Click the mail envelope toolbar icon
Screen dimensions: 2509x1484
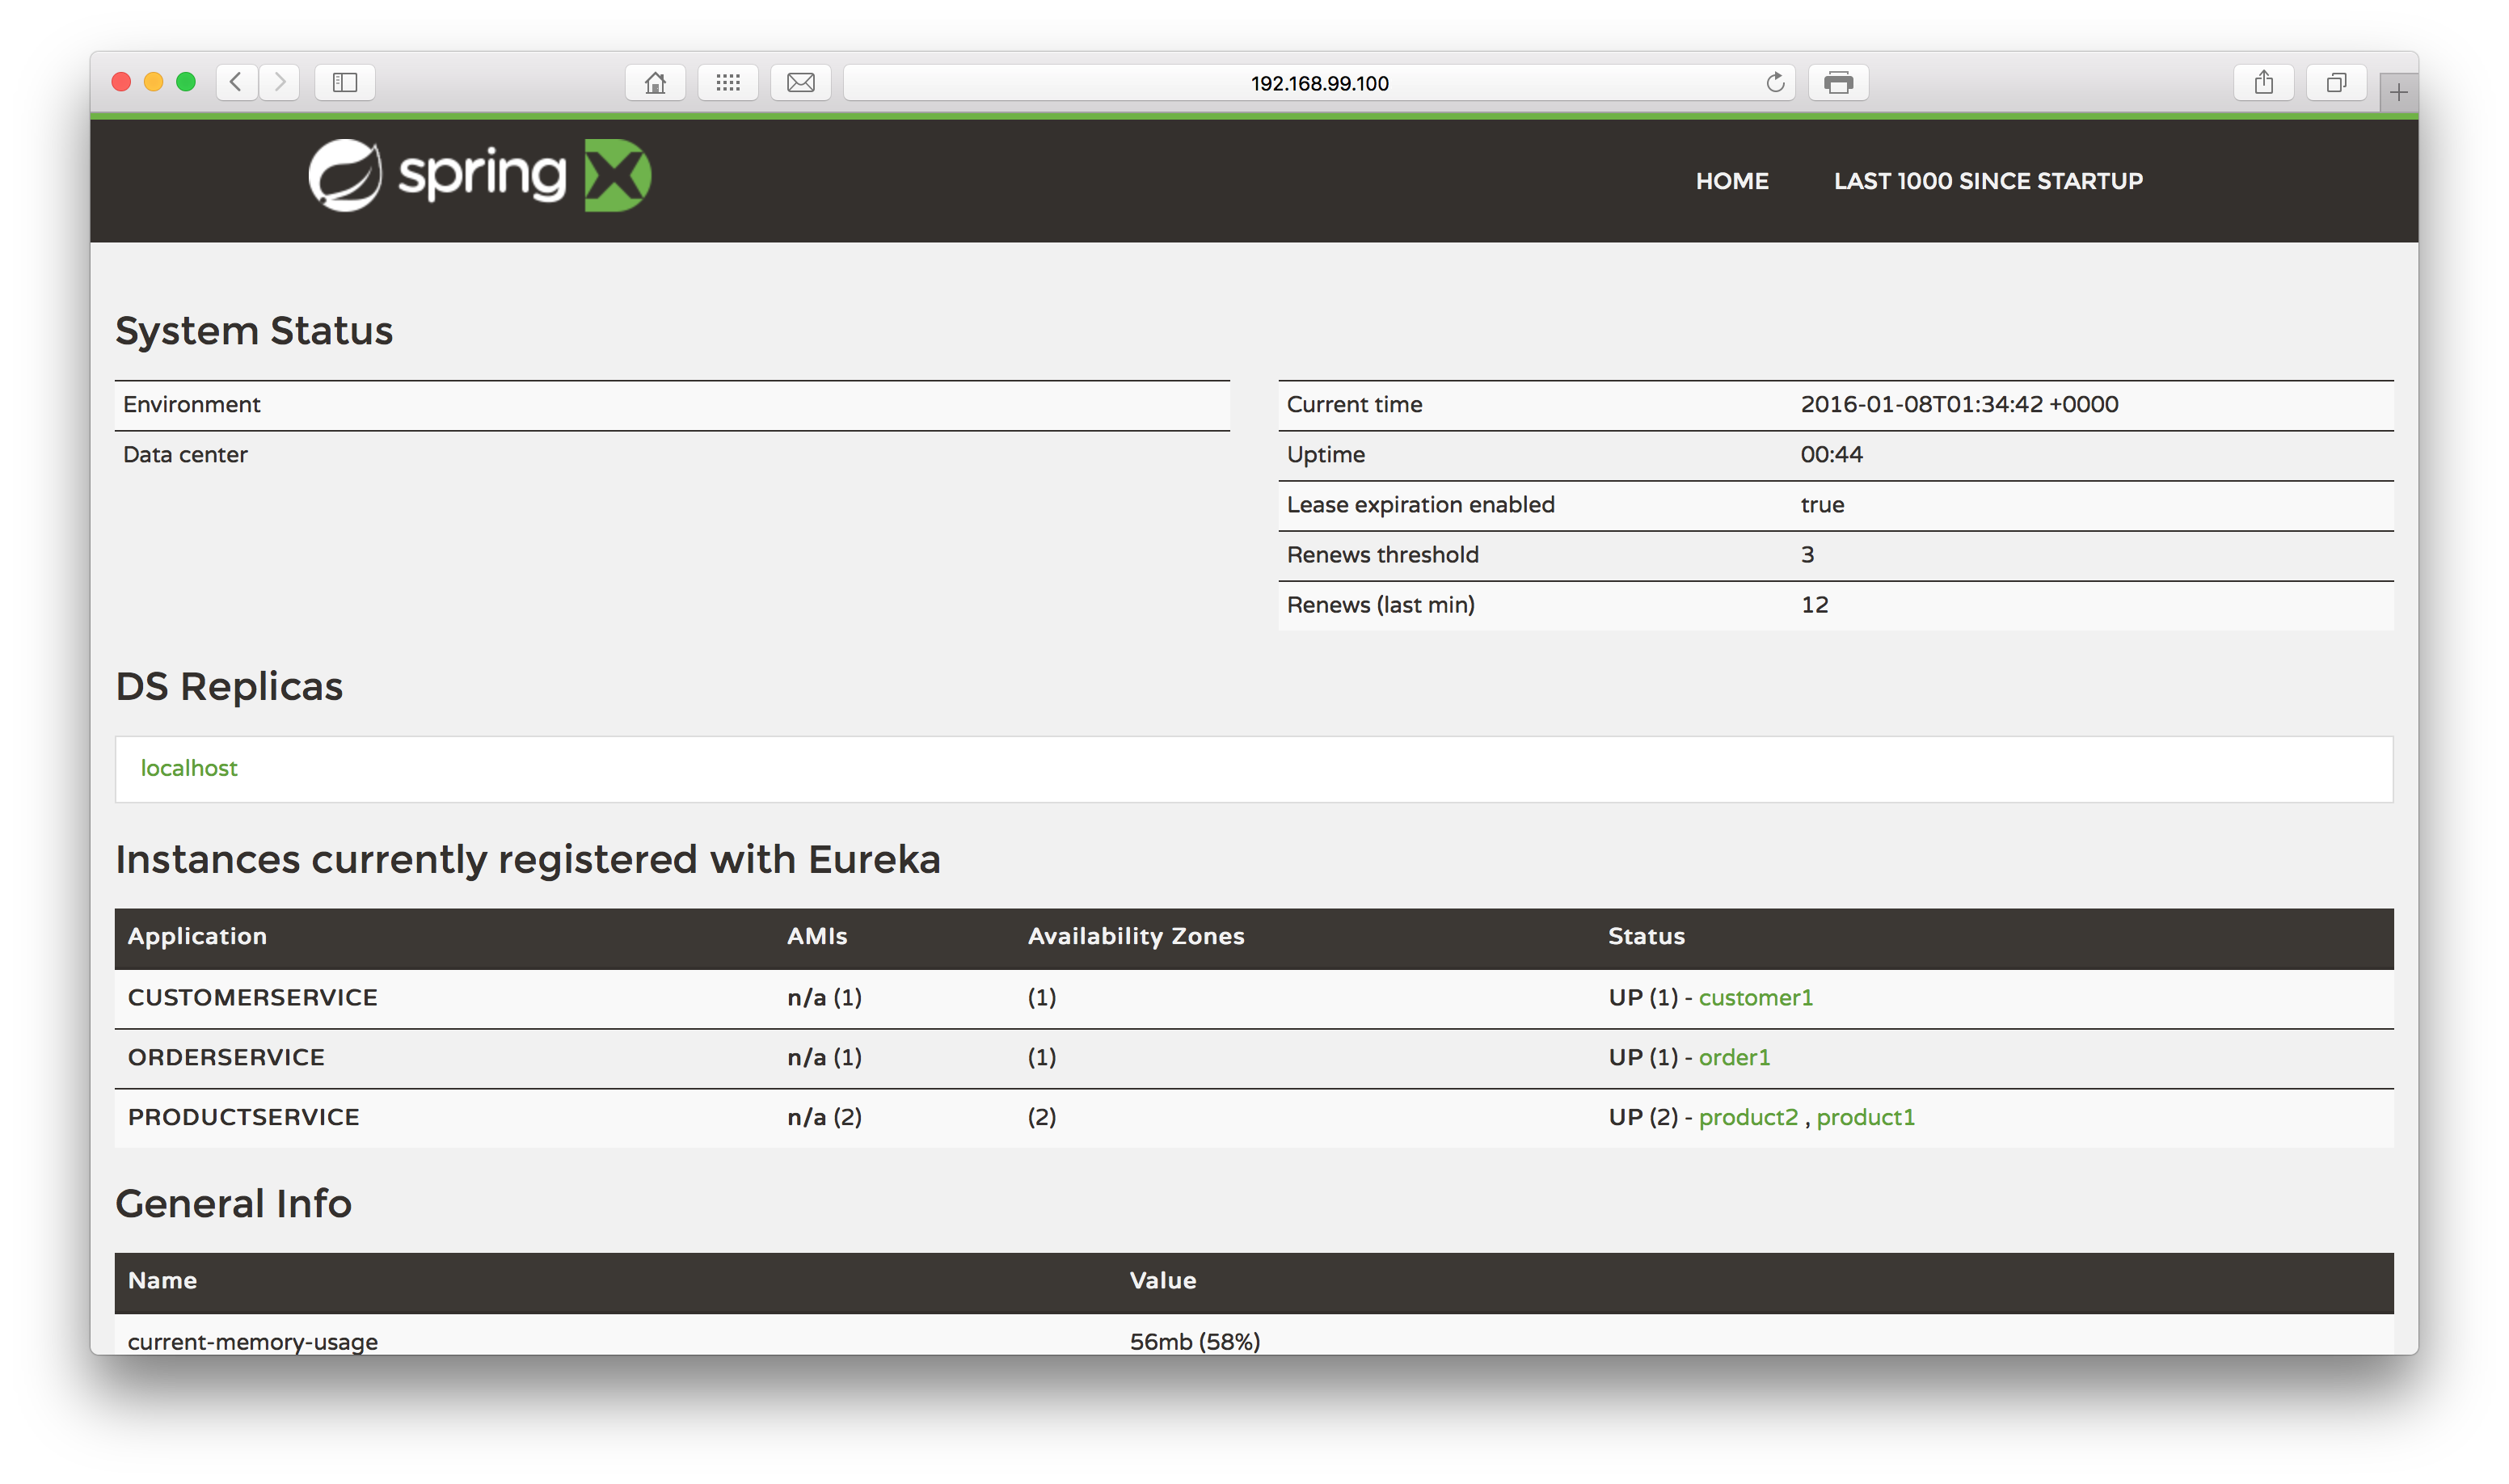pos(801,82)
